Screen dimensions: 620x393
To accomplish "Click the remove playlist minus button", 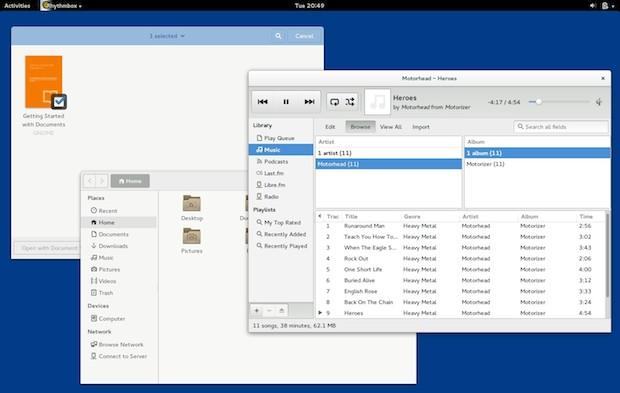I will click(269, 311).
